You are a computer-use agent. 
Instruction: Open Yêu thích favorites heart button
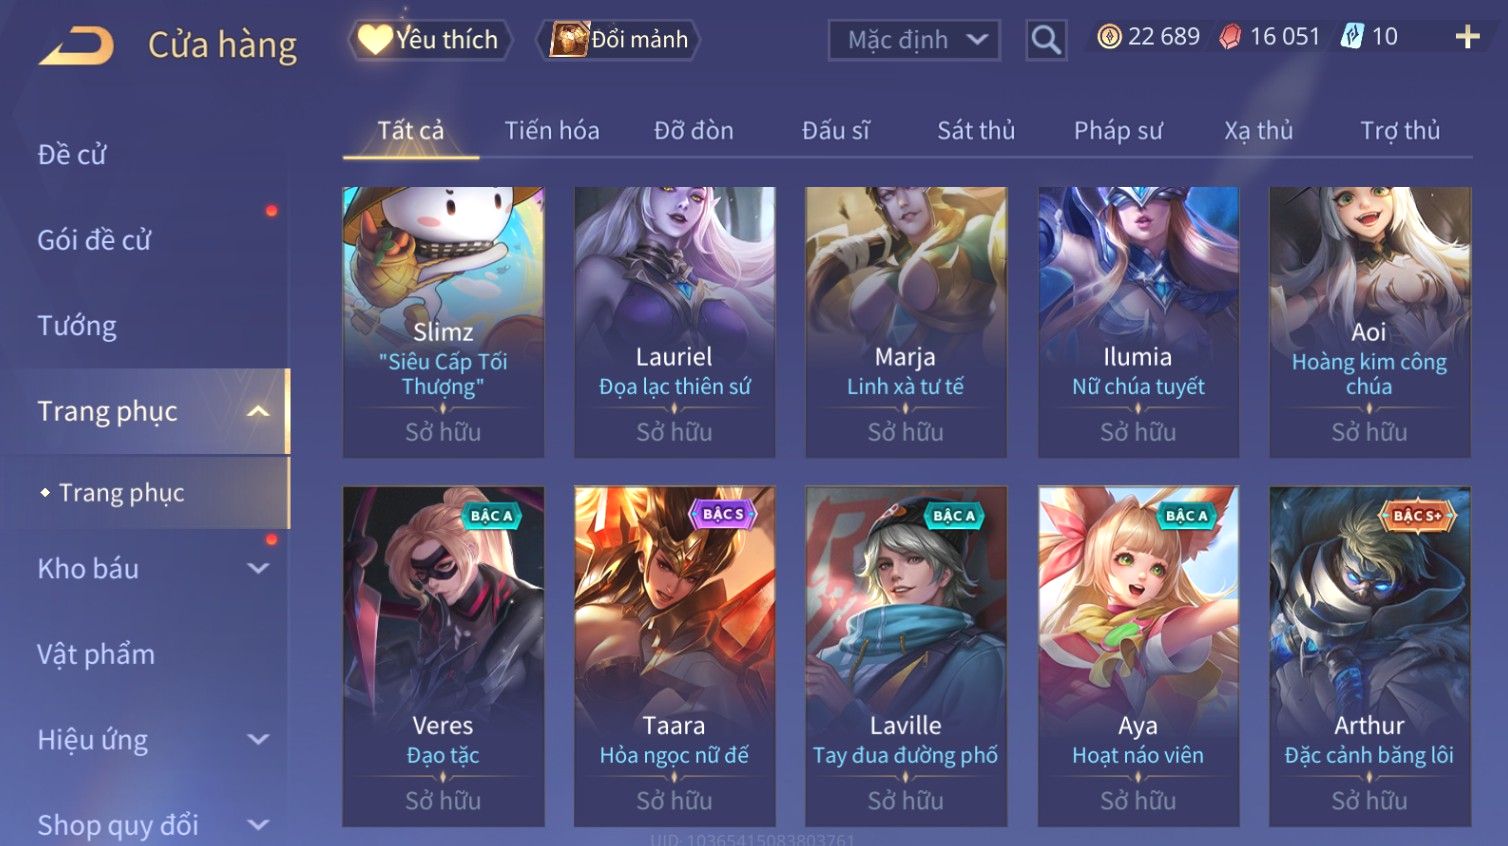[x=430, y=40]
